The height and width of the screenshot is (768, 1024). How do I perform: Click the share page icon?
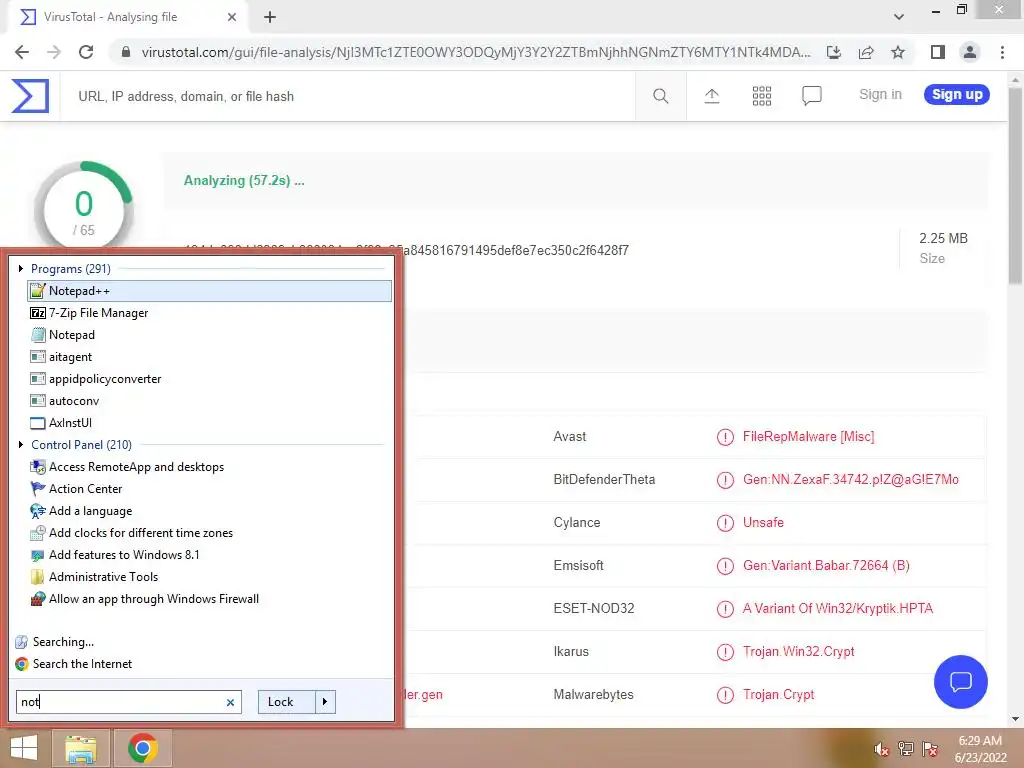pos(866,52)
